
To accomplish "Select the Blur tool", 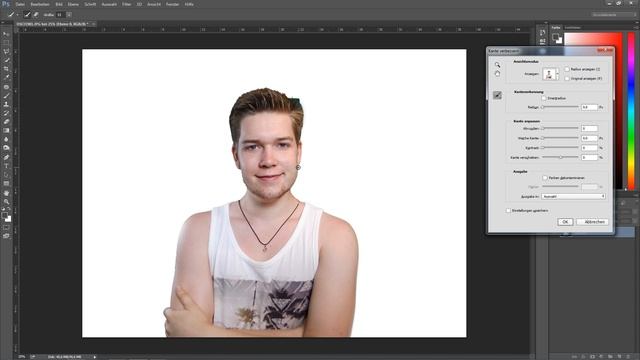I will point(6,139).
